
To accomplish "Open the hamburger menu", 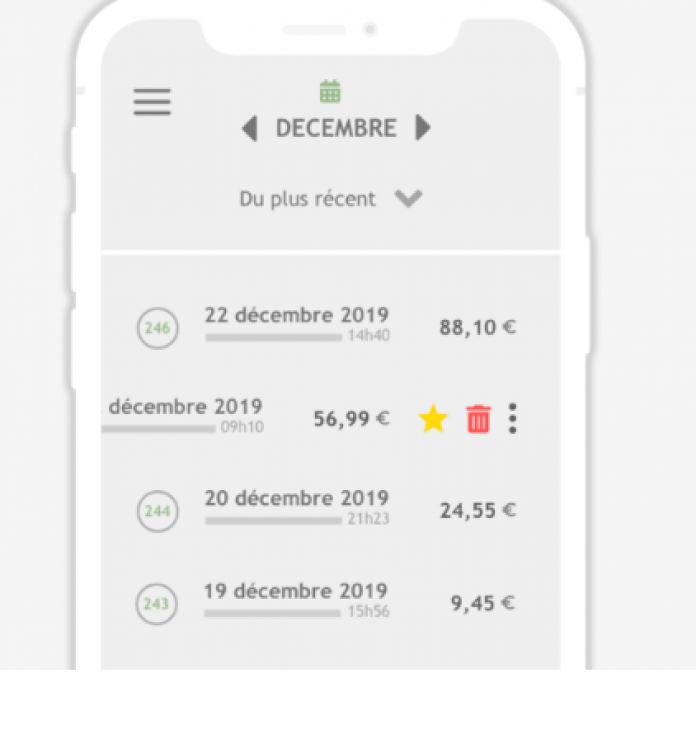I will (152, 102).
